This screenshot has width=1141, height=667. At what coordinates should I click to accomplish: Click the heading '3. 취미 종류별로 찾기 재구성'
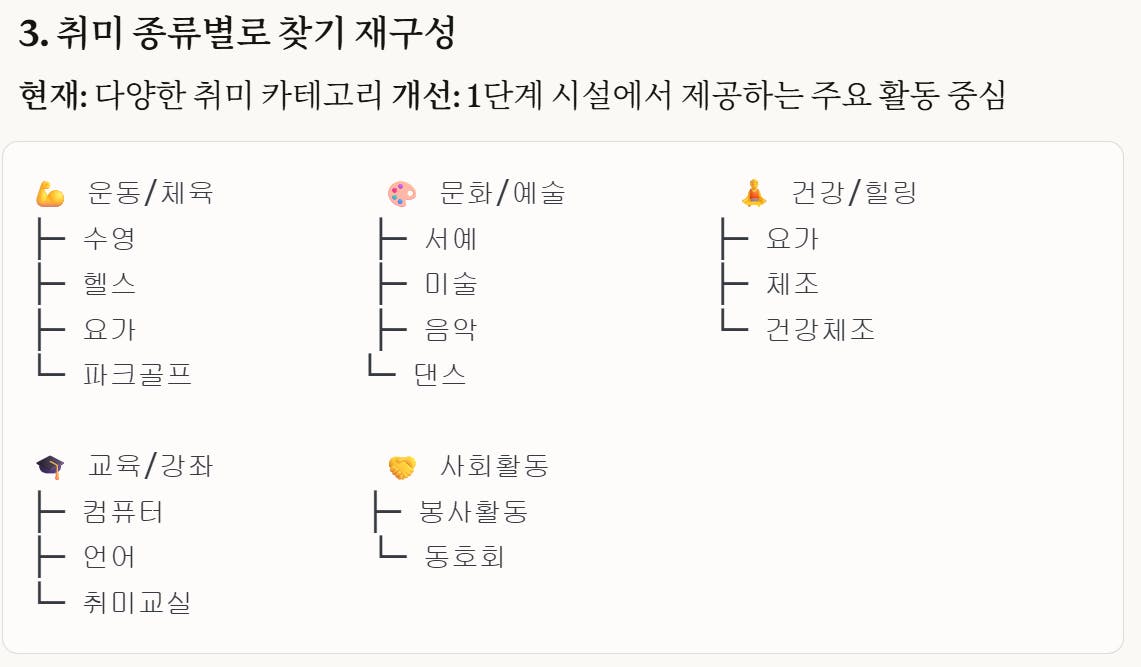[237, 35]
